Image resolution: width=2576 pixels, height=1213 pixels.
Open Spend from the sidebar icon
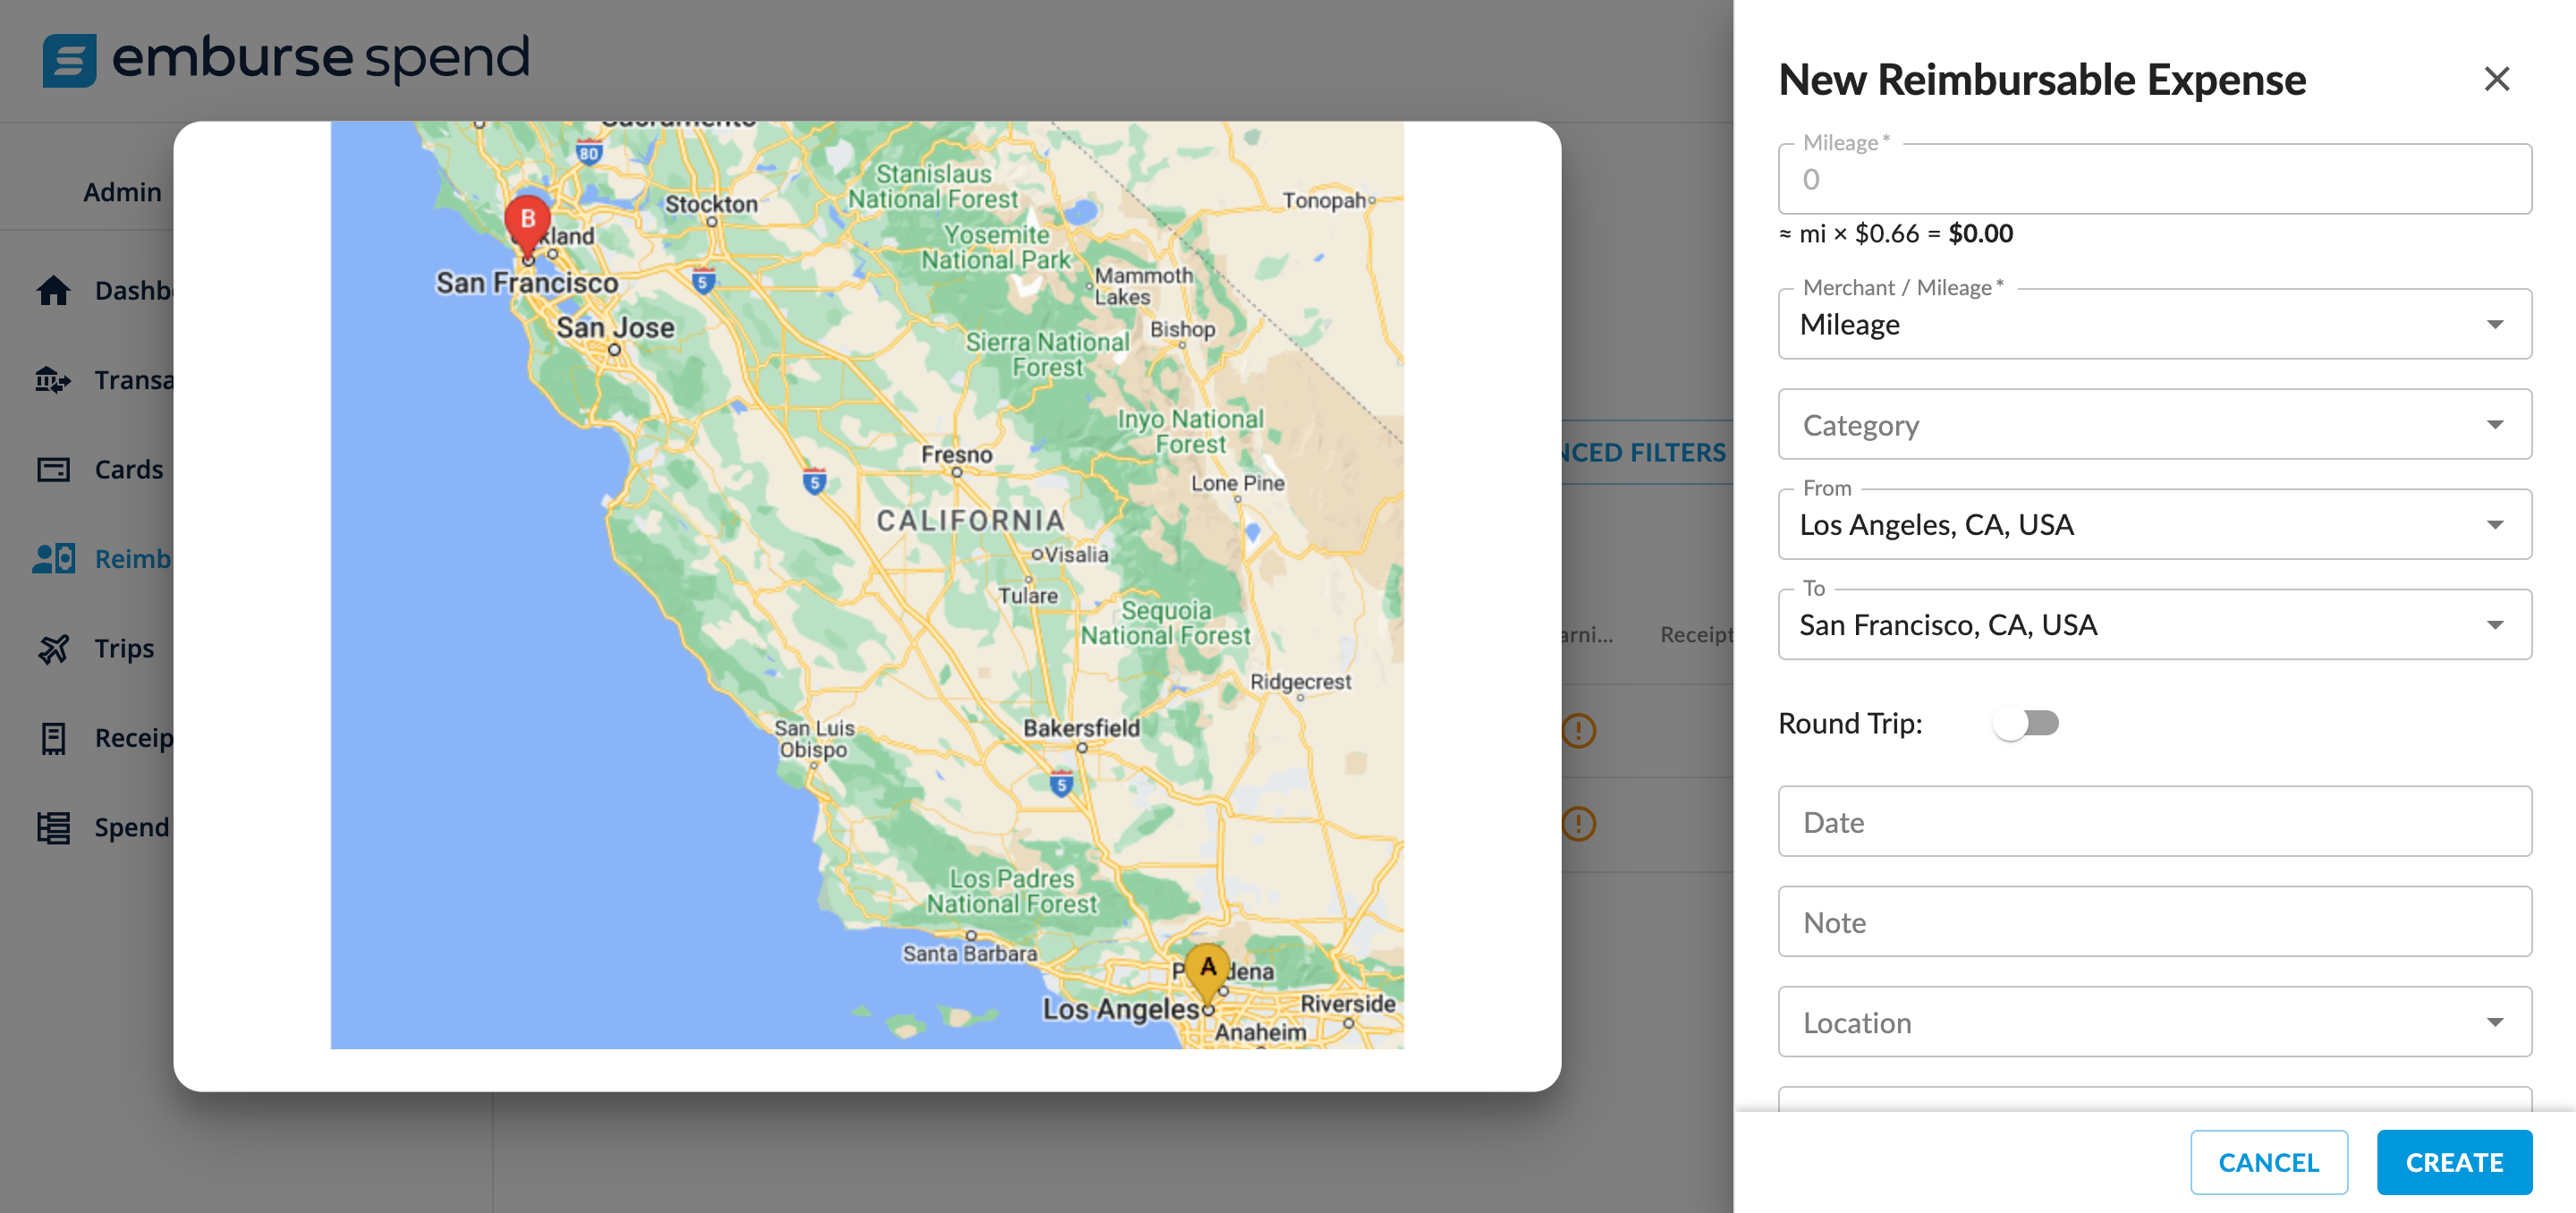[52, 826]
